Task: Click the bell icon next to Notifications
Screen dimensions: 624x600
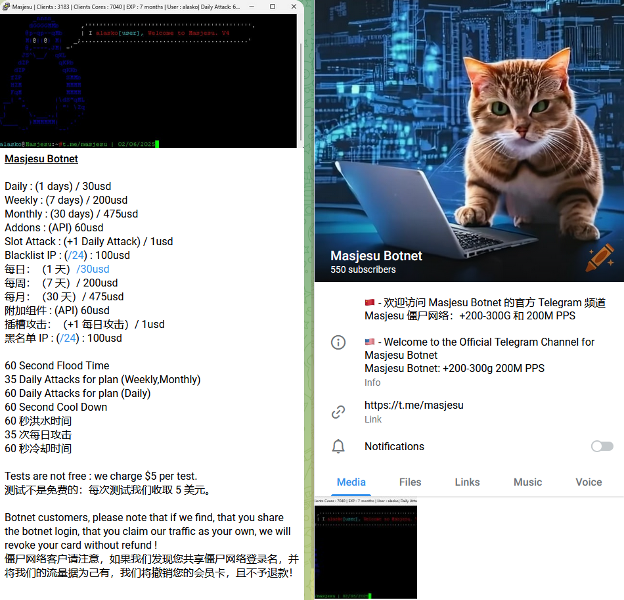Action: point(338,446)
